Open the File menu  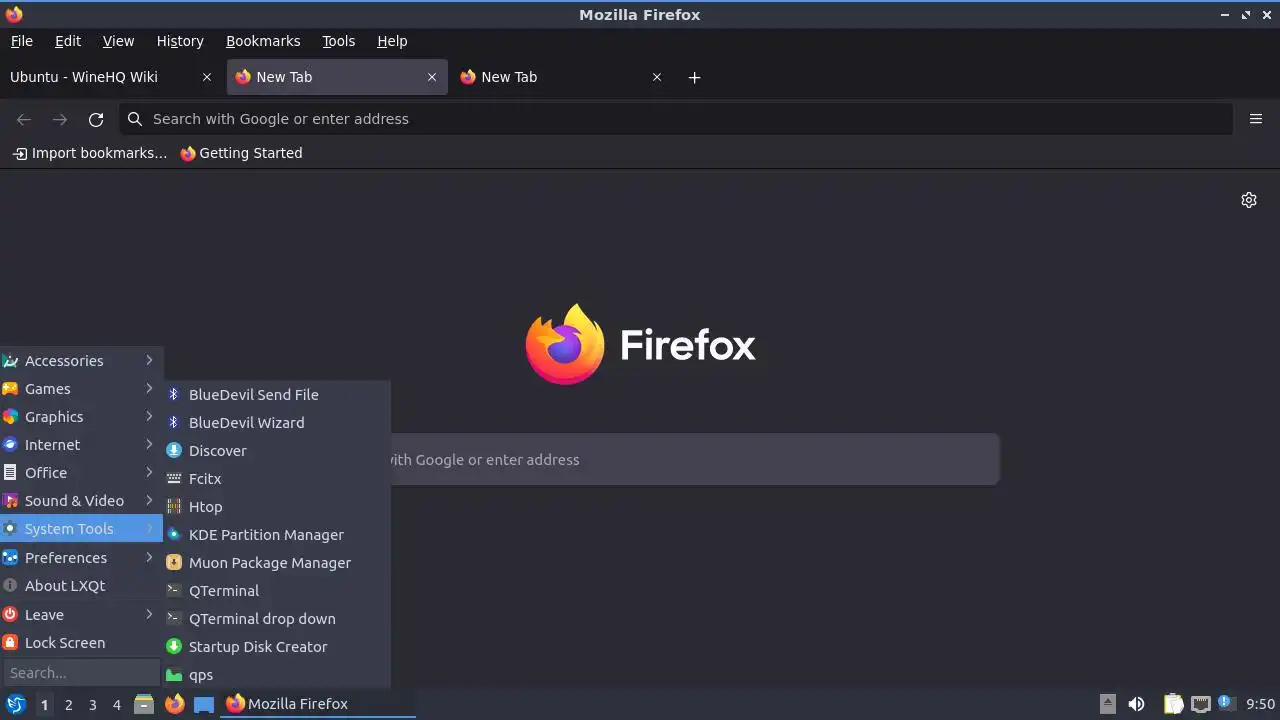(22, 41)
